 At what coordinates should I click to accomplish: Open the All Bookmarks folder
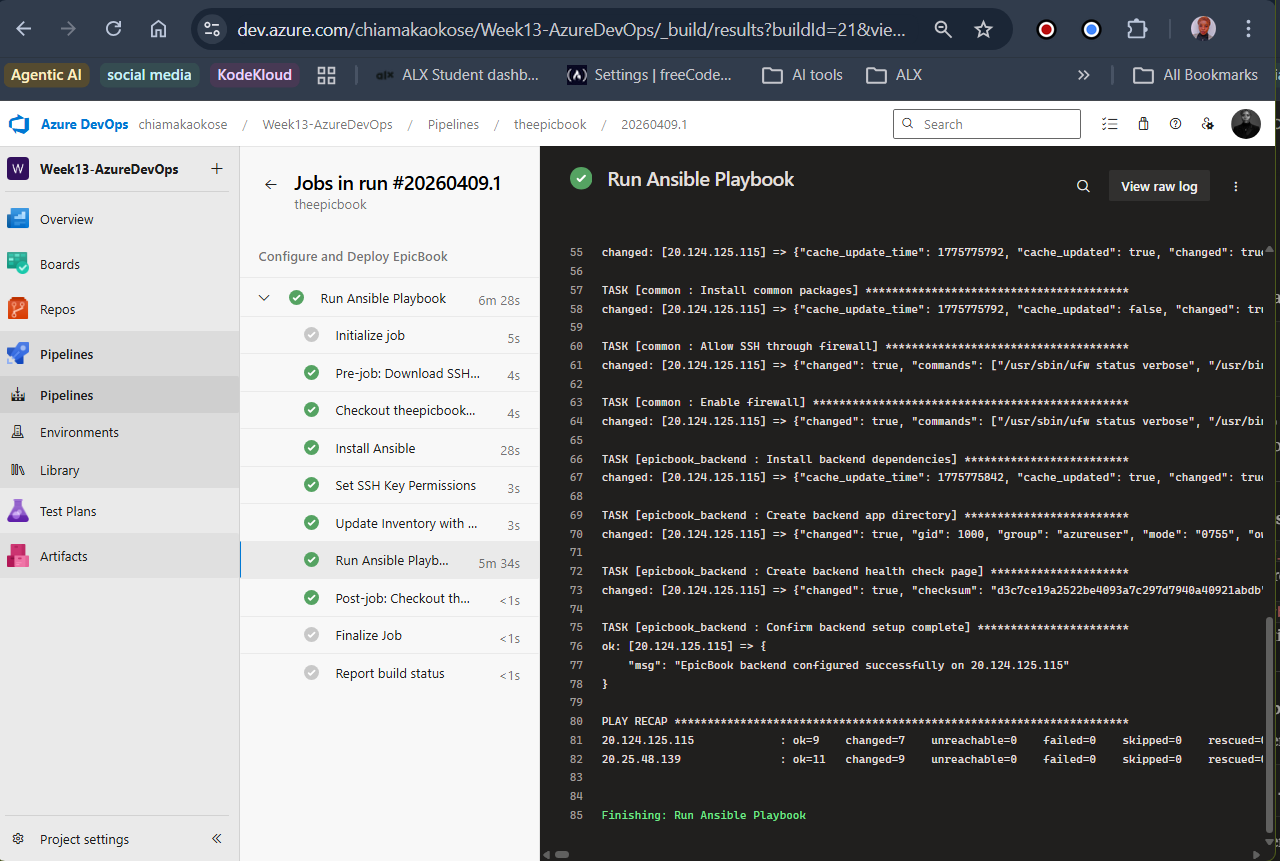(1195, 75)
